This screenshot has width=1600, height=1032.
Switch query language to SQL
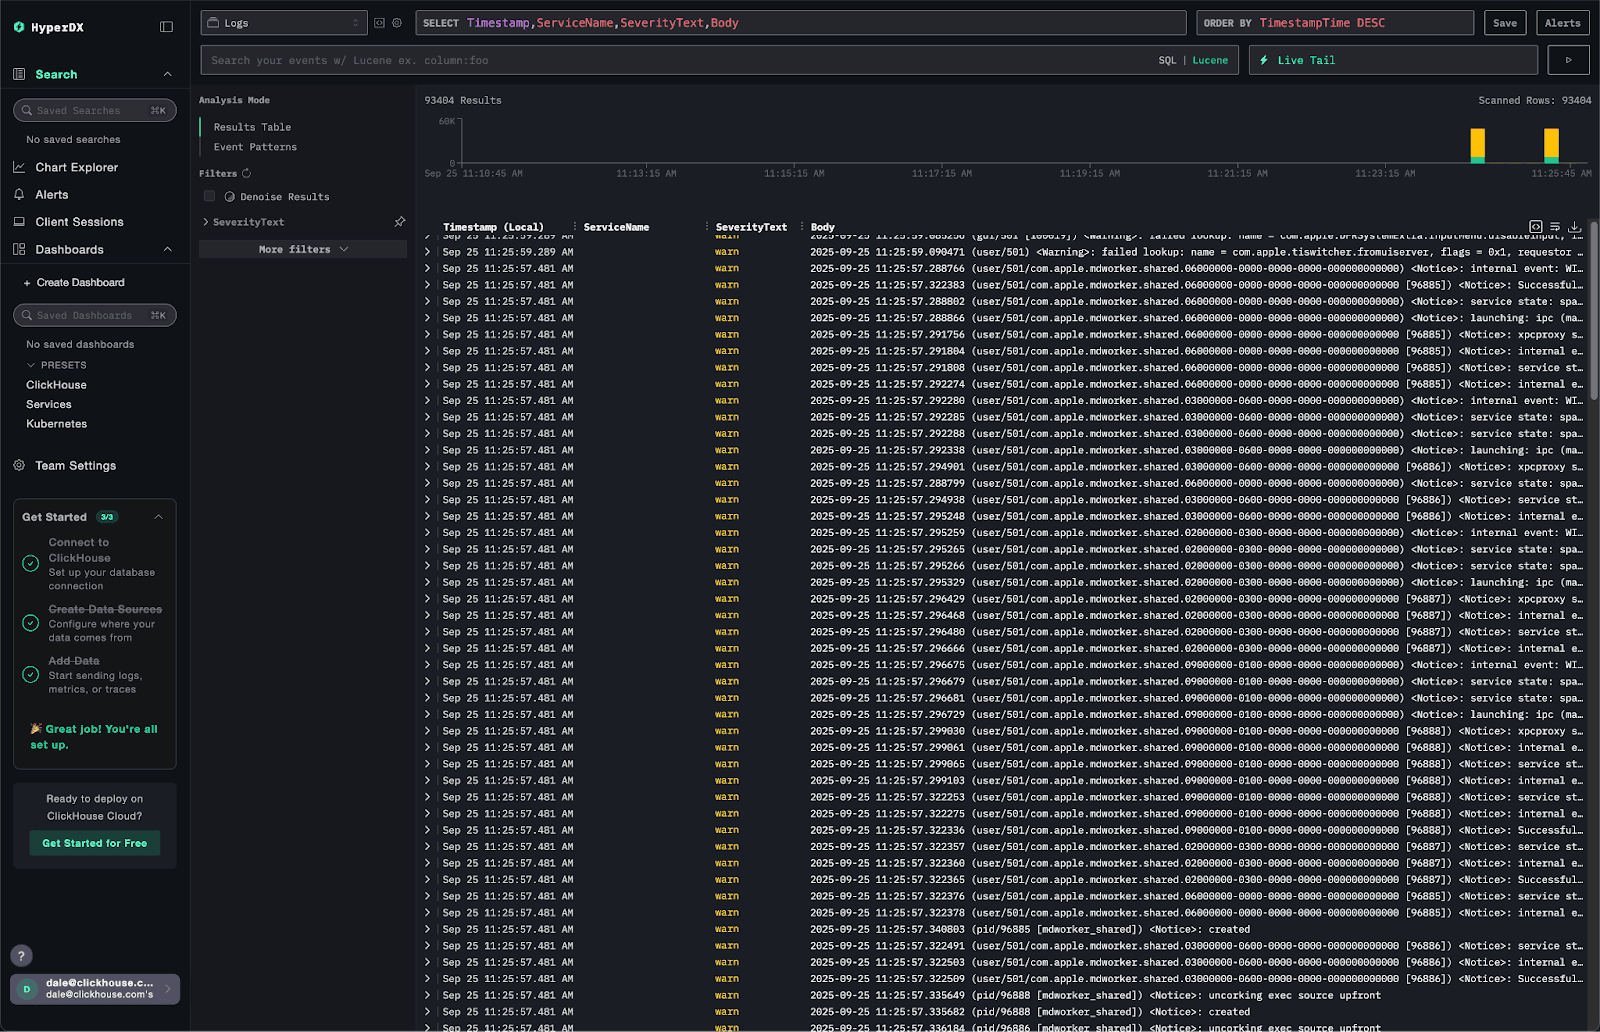tap(1167, 60)
